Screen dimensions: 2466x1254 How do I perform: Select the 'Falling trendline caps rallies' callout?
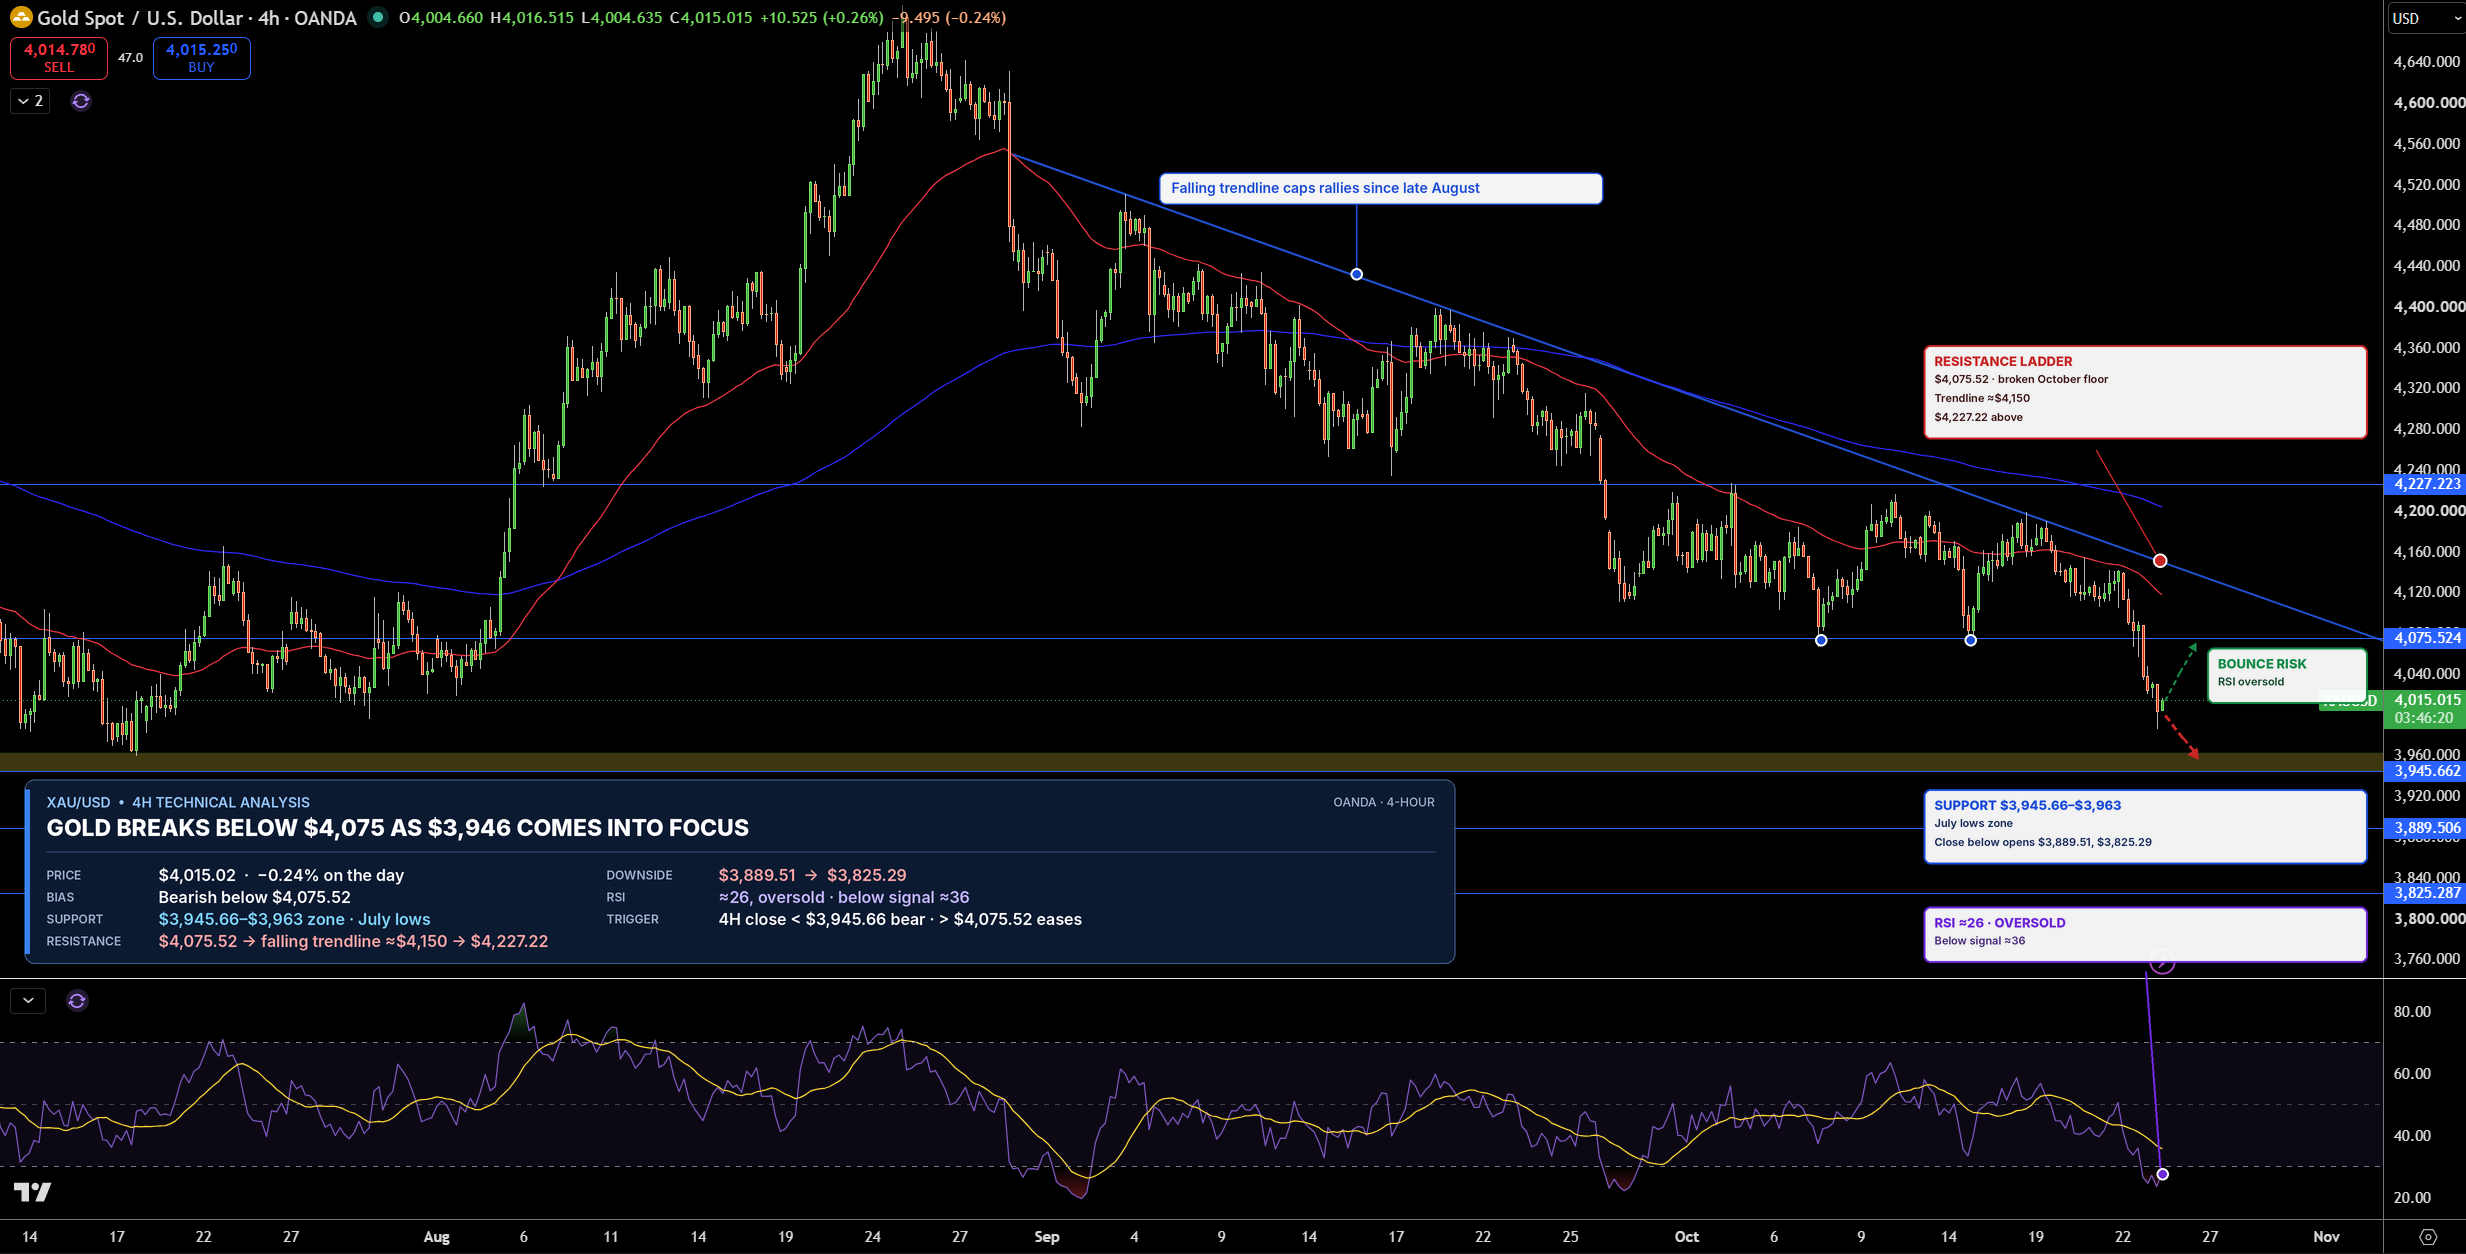pos(1380,188)
